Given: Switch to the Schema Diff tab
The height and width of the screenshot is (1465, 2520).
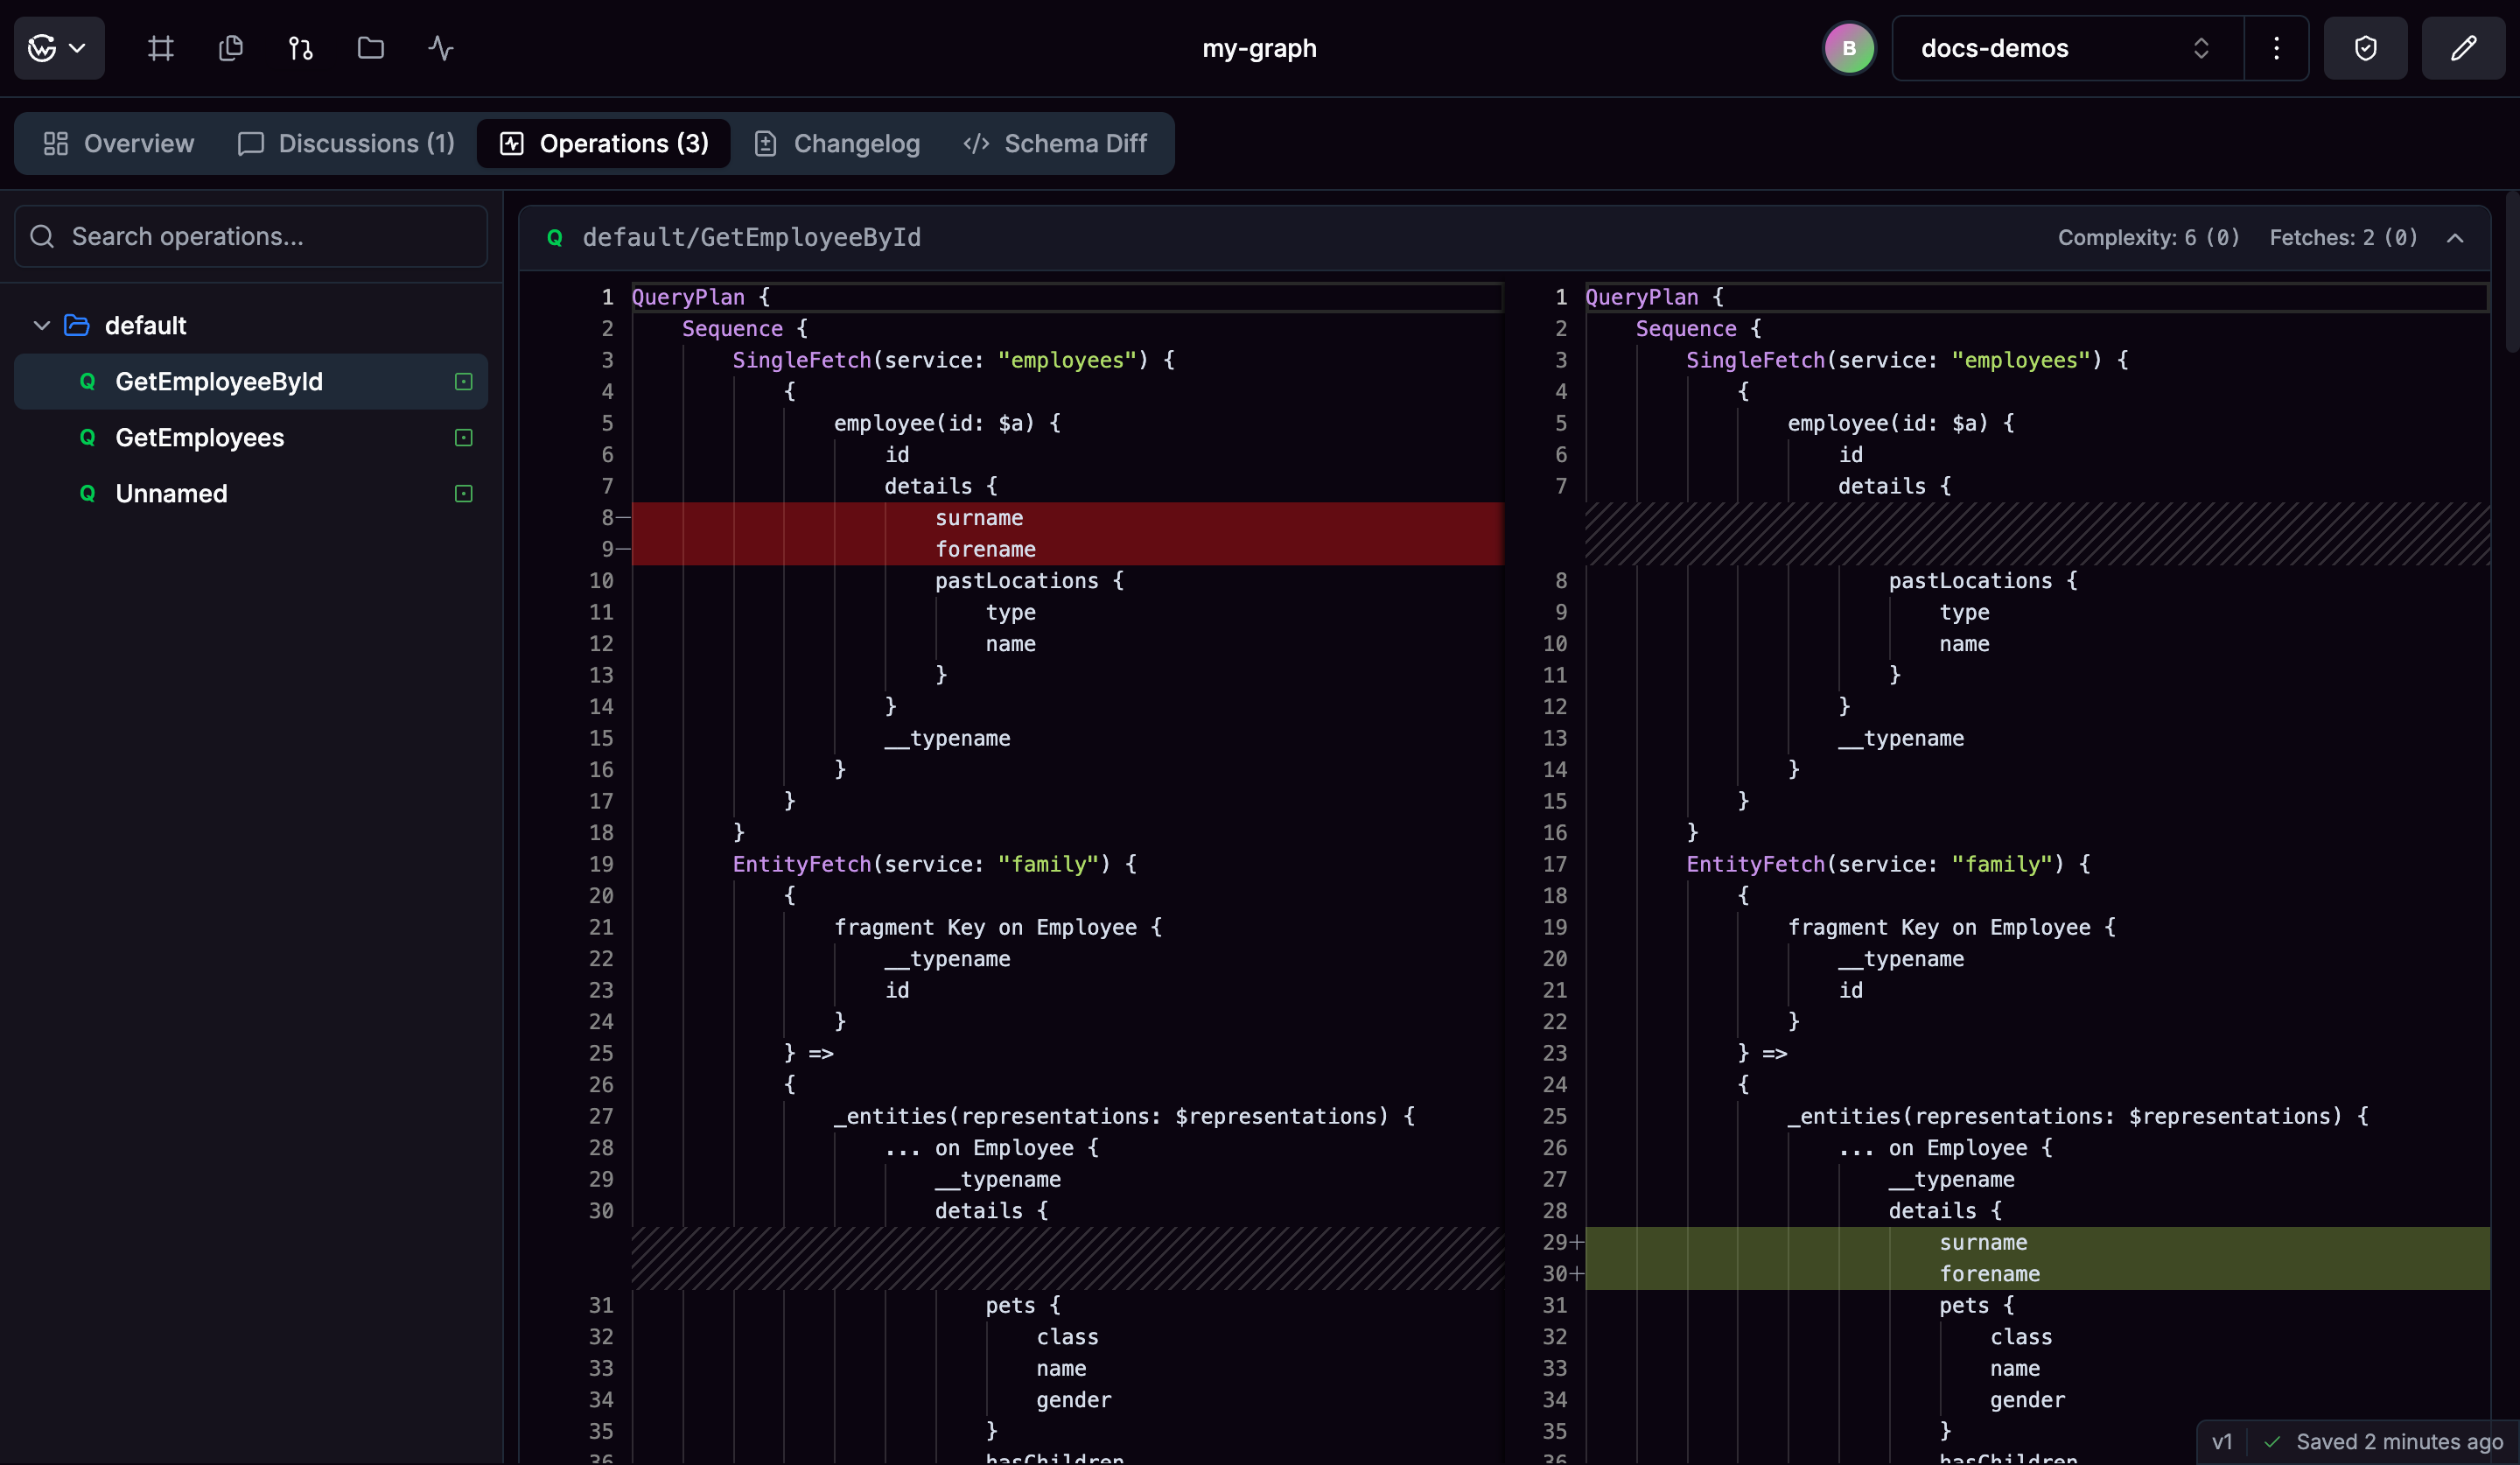Looking at the screenshot, I should click(1055, 143).
